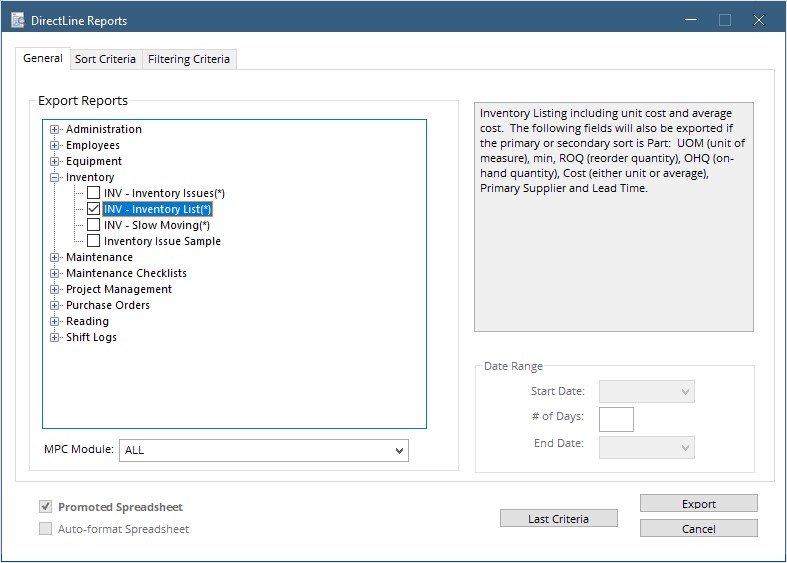Expand the Purchase Orders category
The height and width of the screenshot is (563, 787).
(54, 306)
